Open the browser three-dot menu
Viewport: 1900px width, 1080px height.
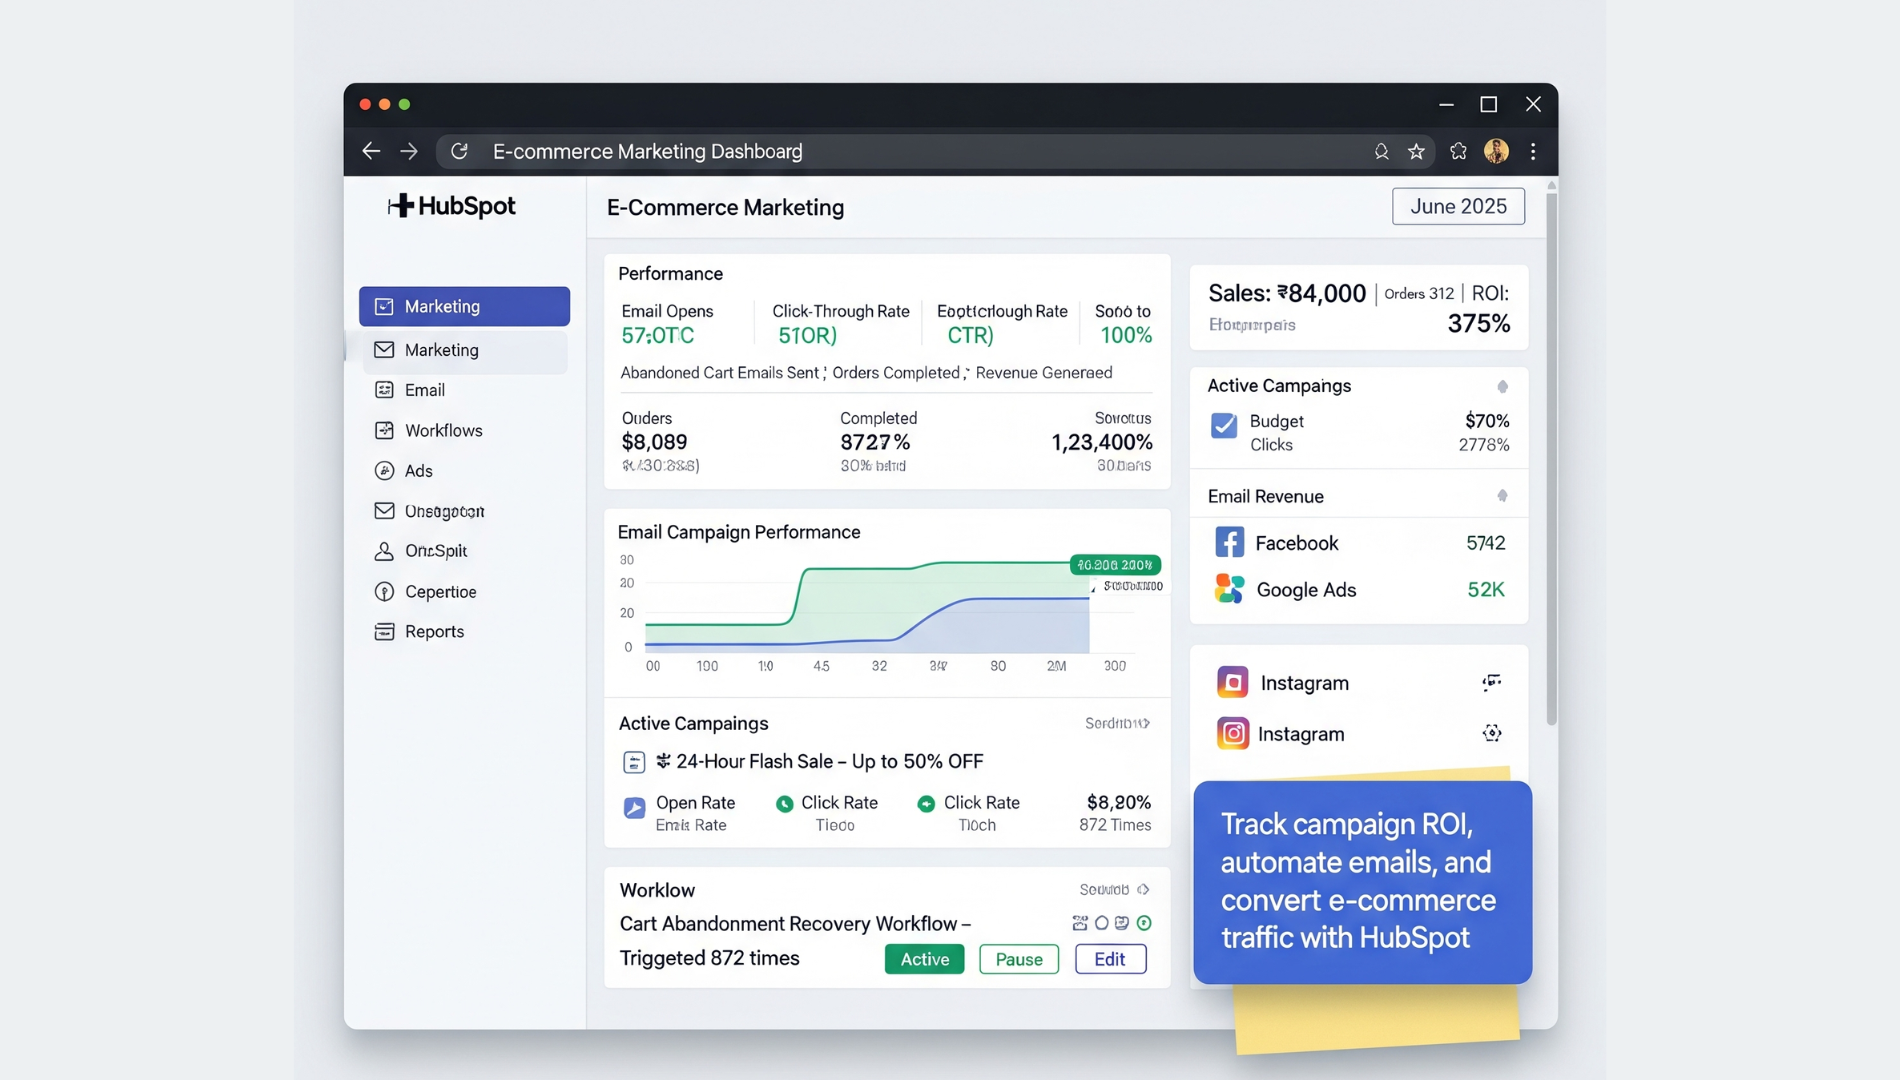(x=1533, y=151)
